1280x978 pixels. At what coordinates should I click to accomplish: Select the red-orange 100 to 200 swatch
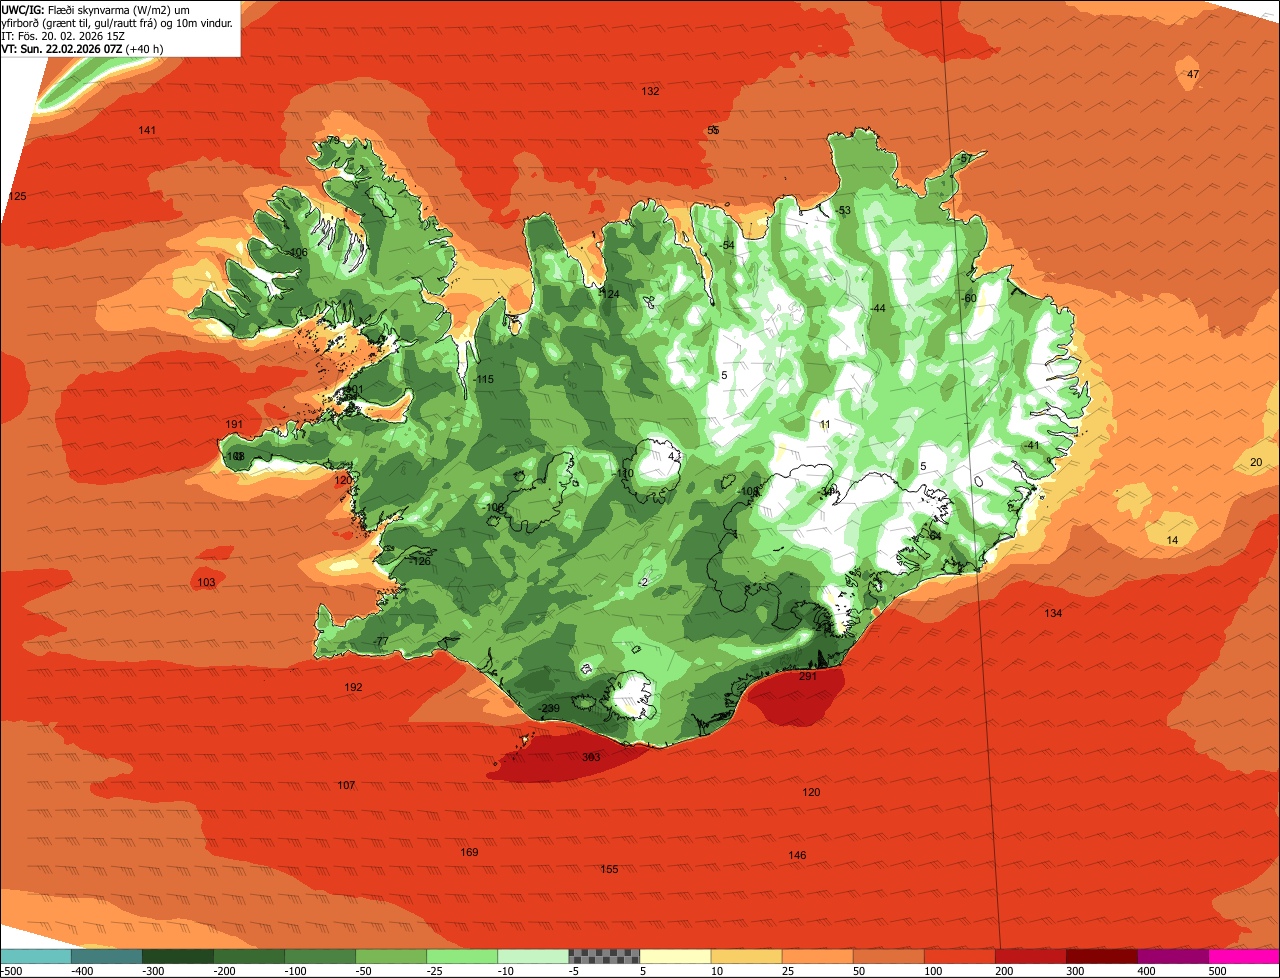(x=959, y=956)
